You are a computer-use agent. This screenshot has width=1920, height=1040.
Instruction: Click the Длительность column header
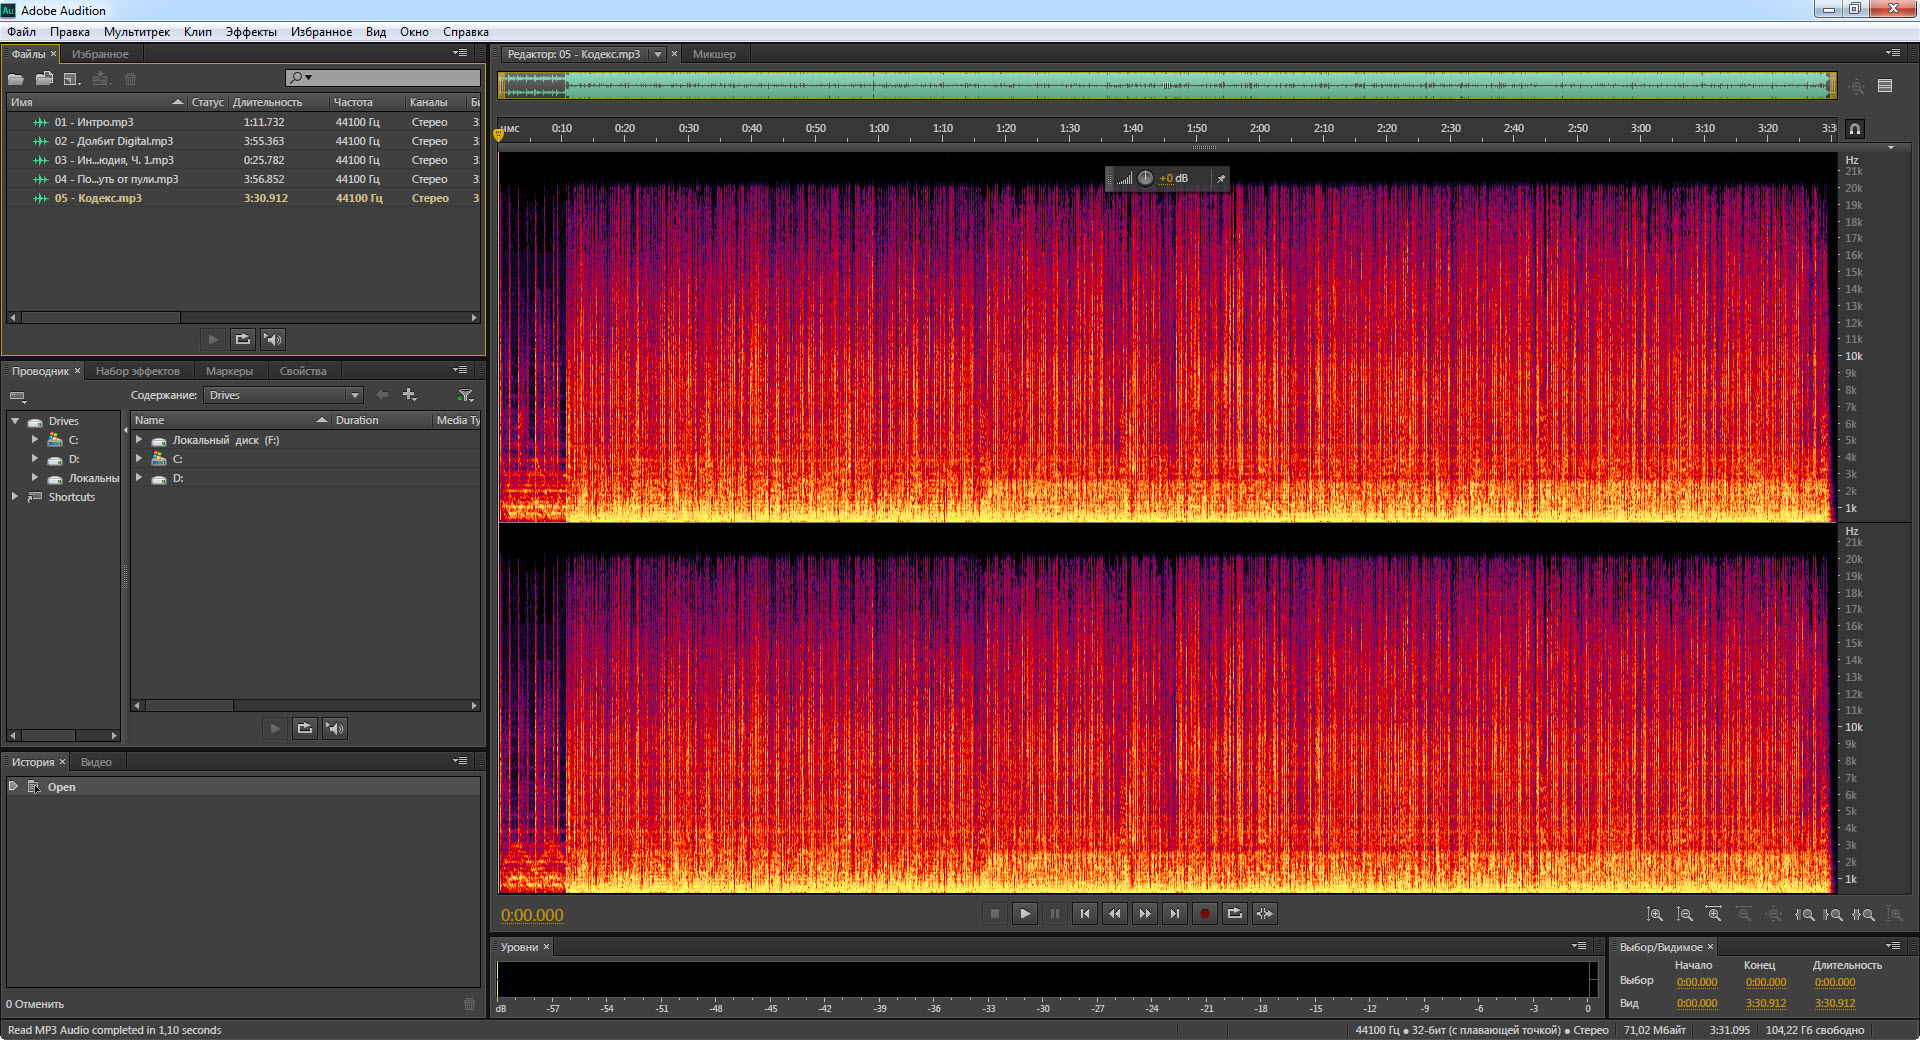point(268,102)
